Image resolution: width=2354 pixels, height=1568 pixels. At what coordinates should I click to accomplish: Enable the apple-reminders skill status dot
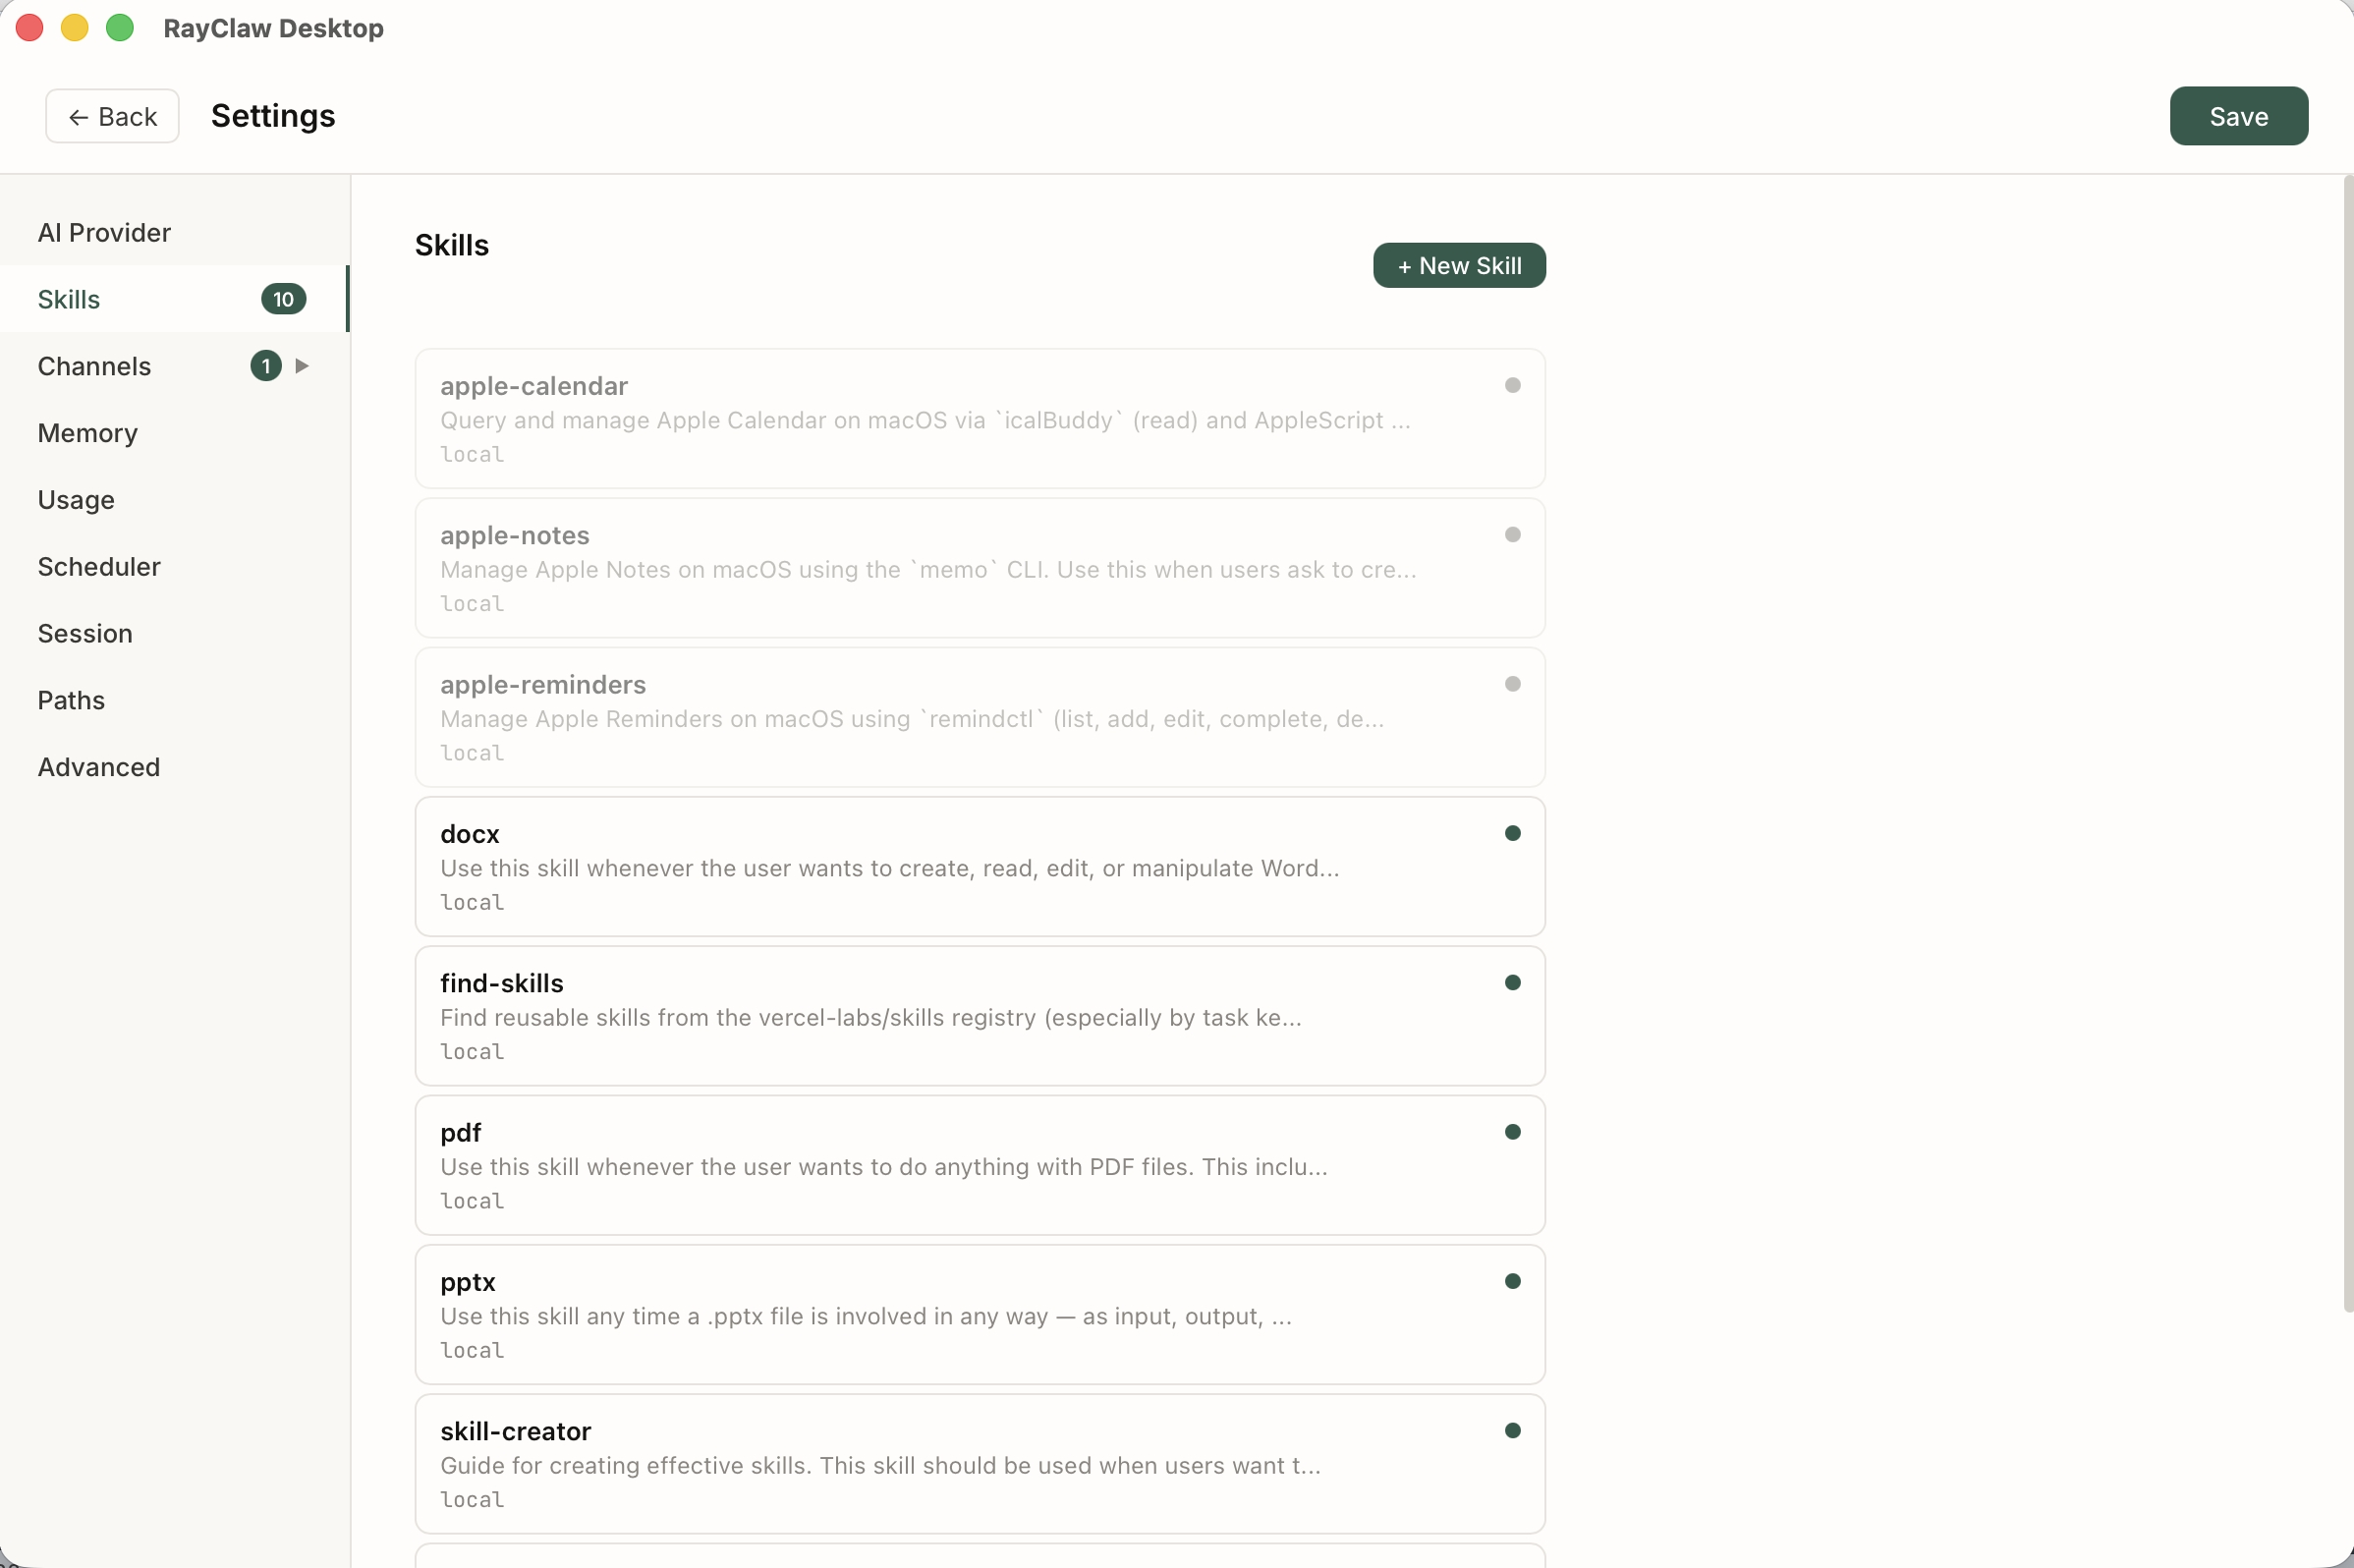tap(1512, 684)
